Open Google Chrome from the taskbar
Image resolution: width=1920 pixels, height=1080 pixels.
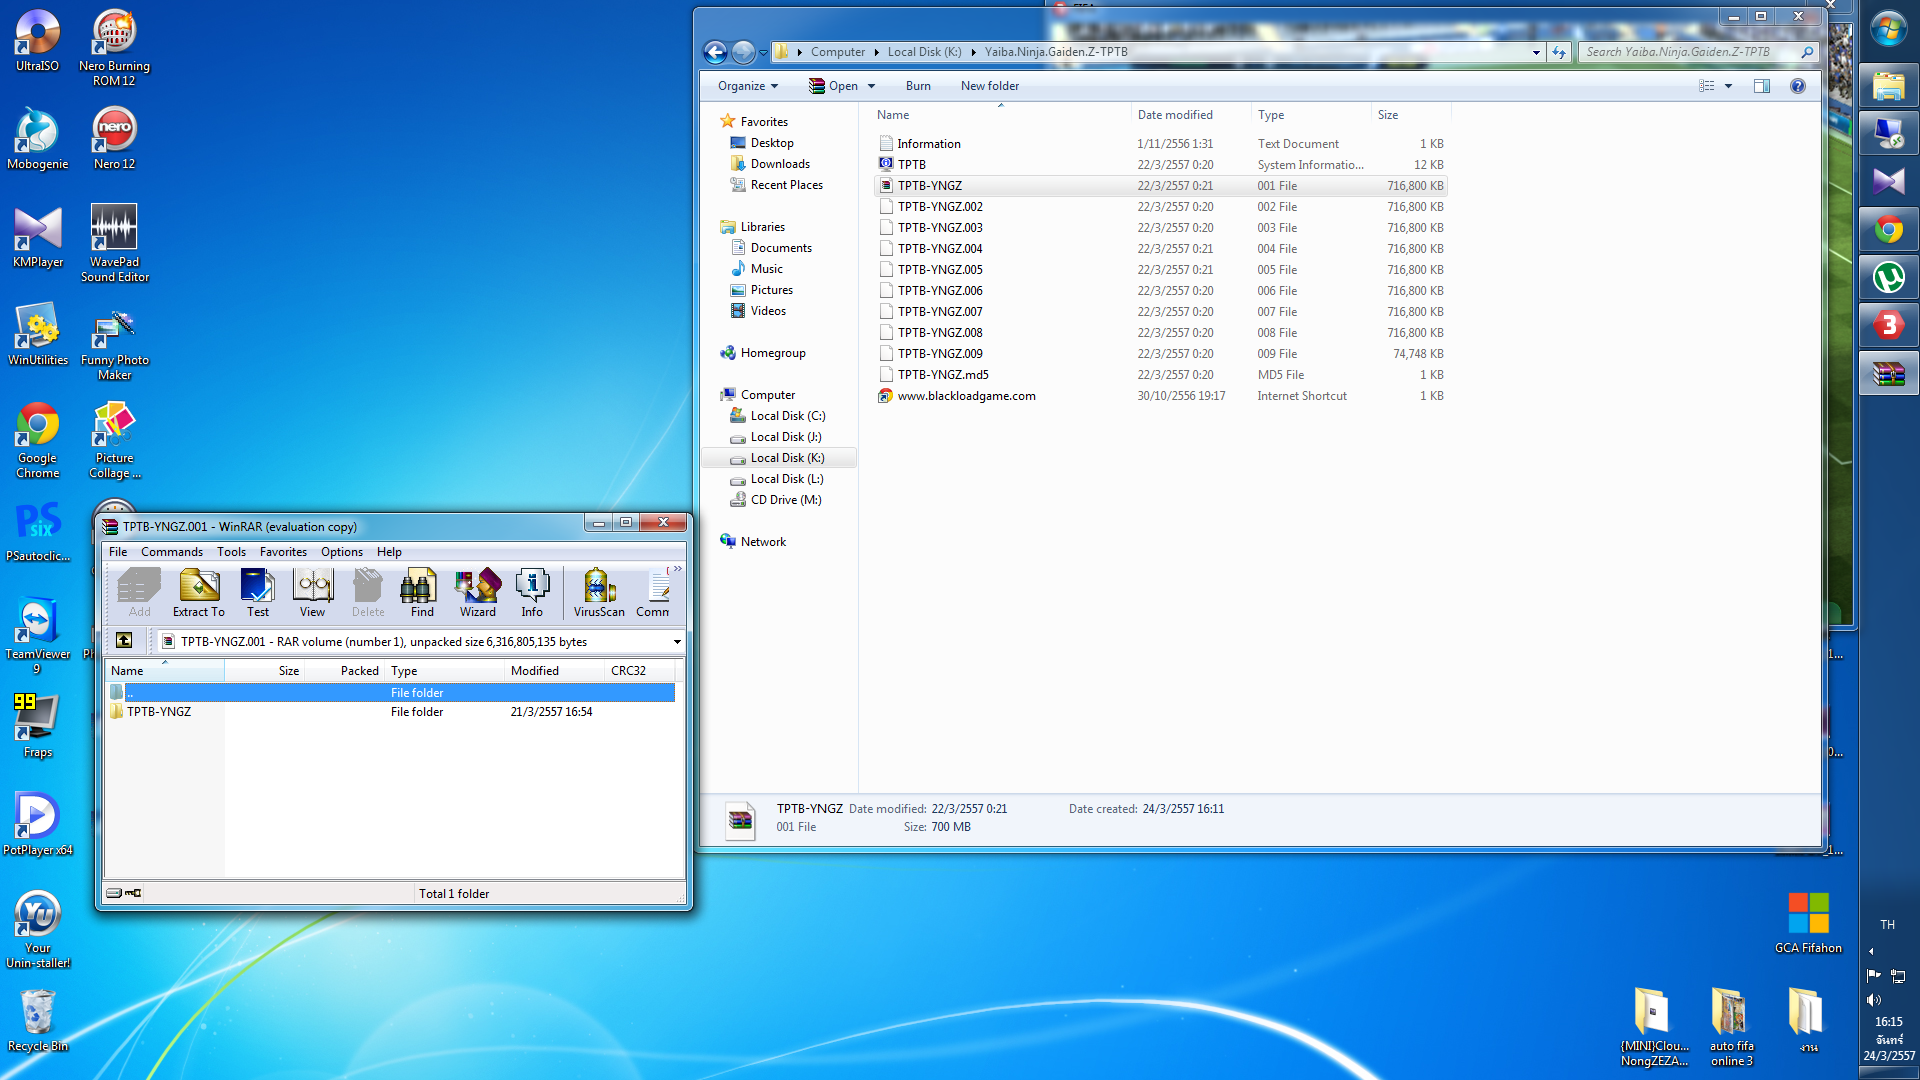click(1887, 230)
